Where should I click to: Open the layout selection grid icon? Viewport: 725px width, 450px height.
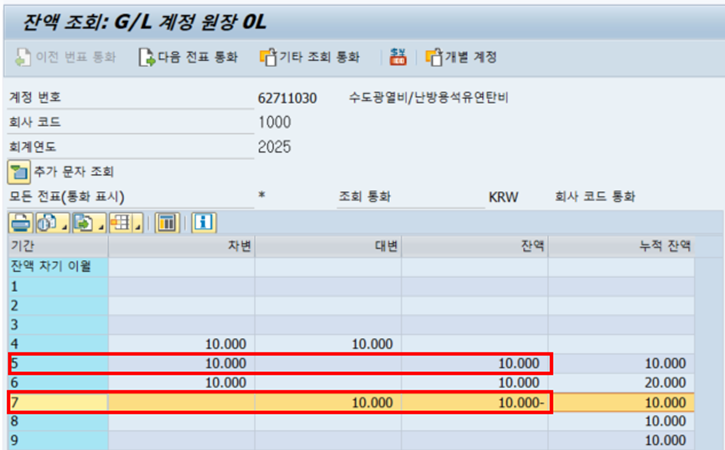coord(121,223)
